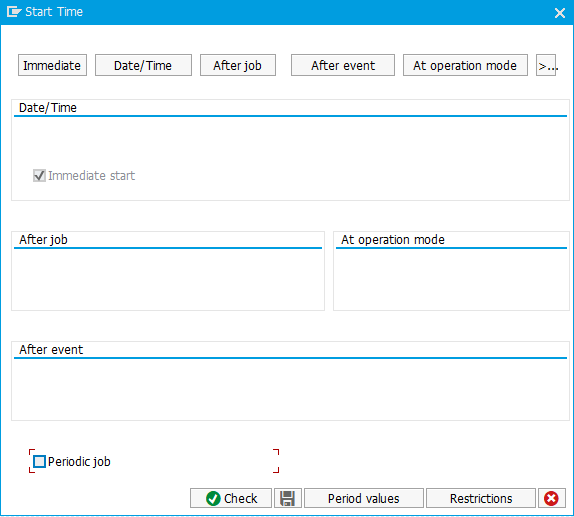Enable the Periodic job checkbox

pyautogui.click(x=39, y=461)
